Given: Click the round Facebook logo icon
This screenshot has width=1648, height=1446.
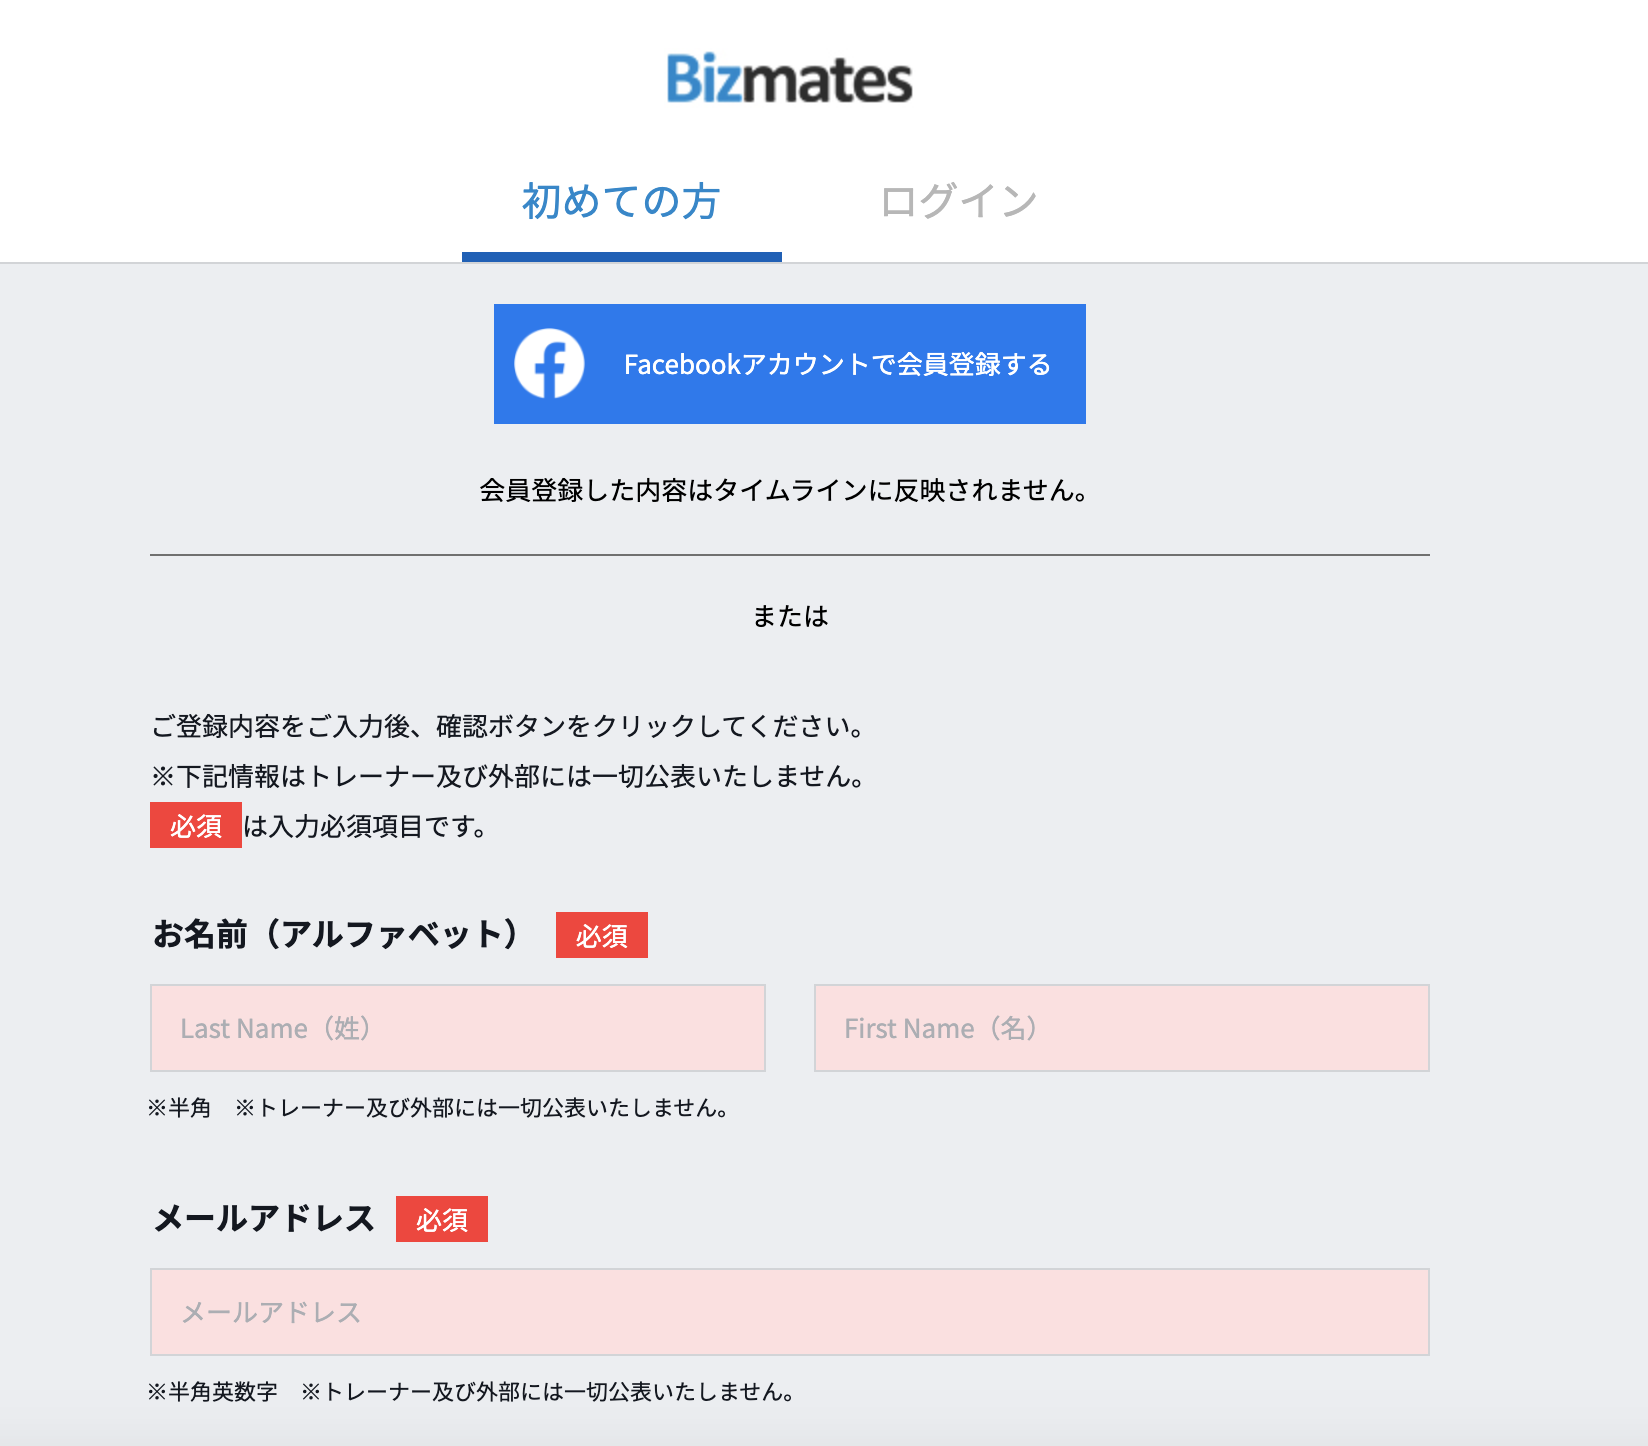Looking at the screenshot, I should tap(549, 364).
